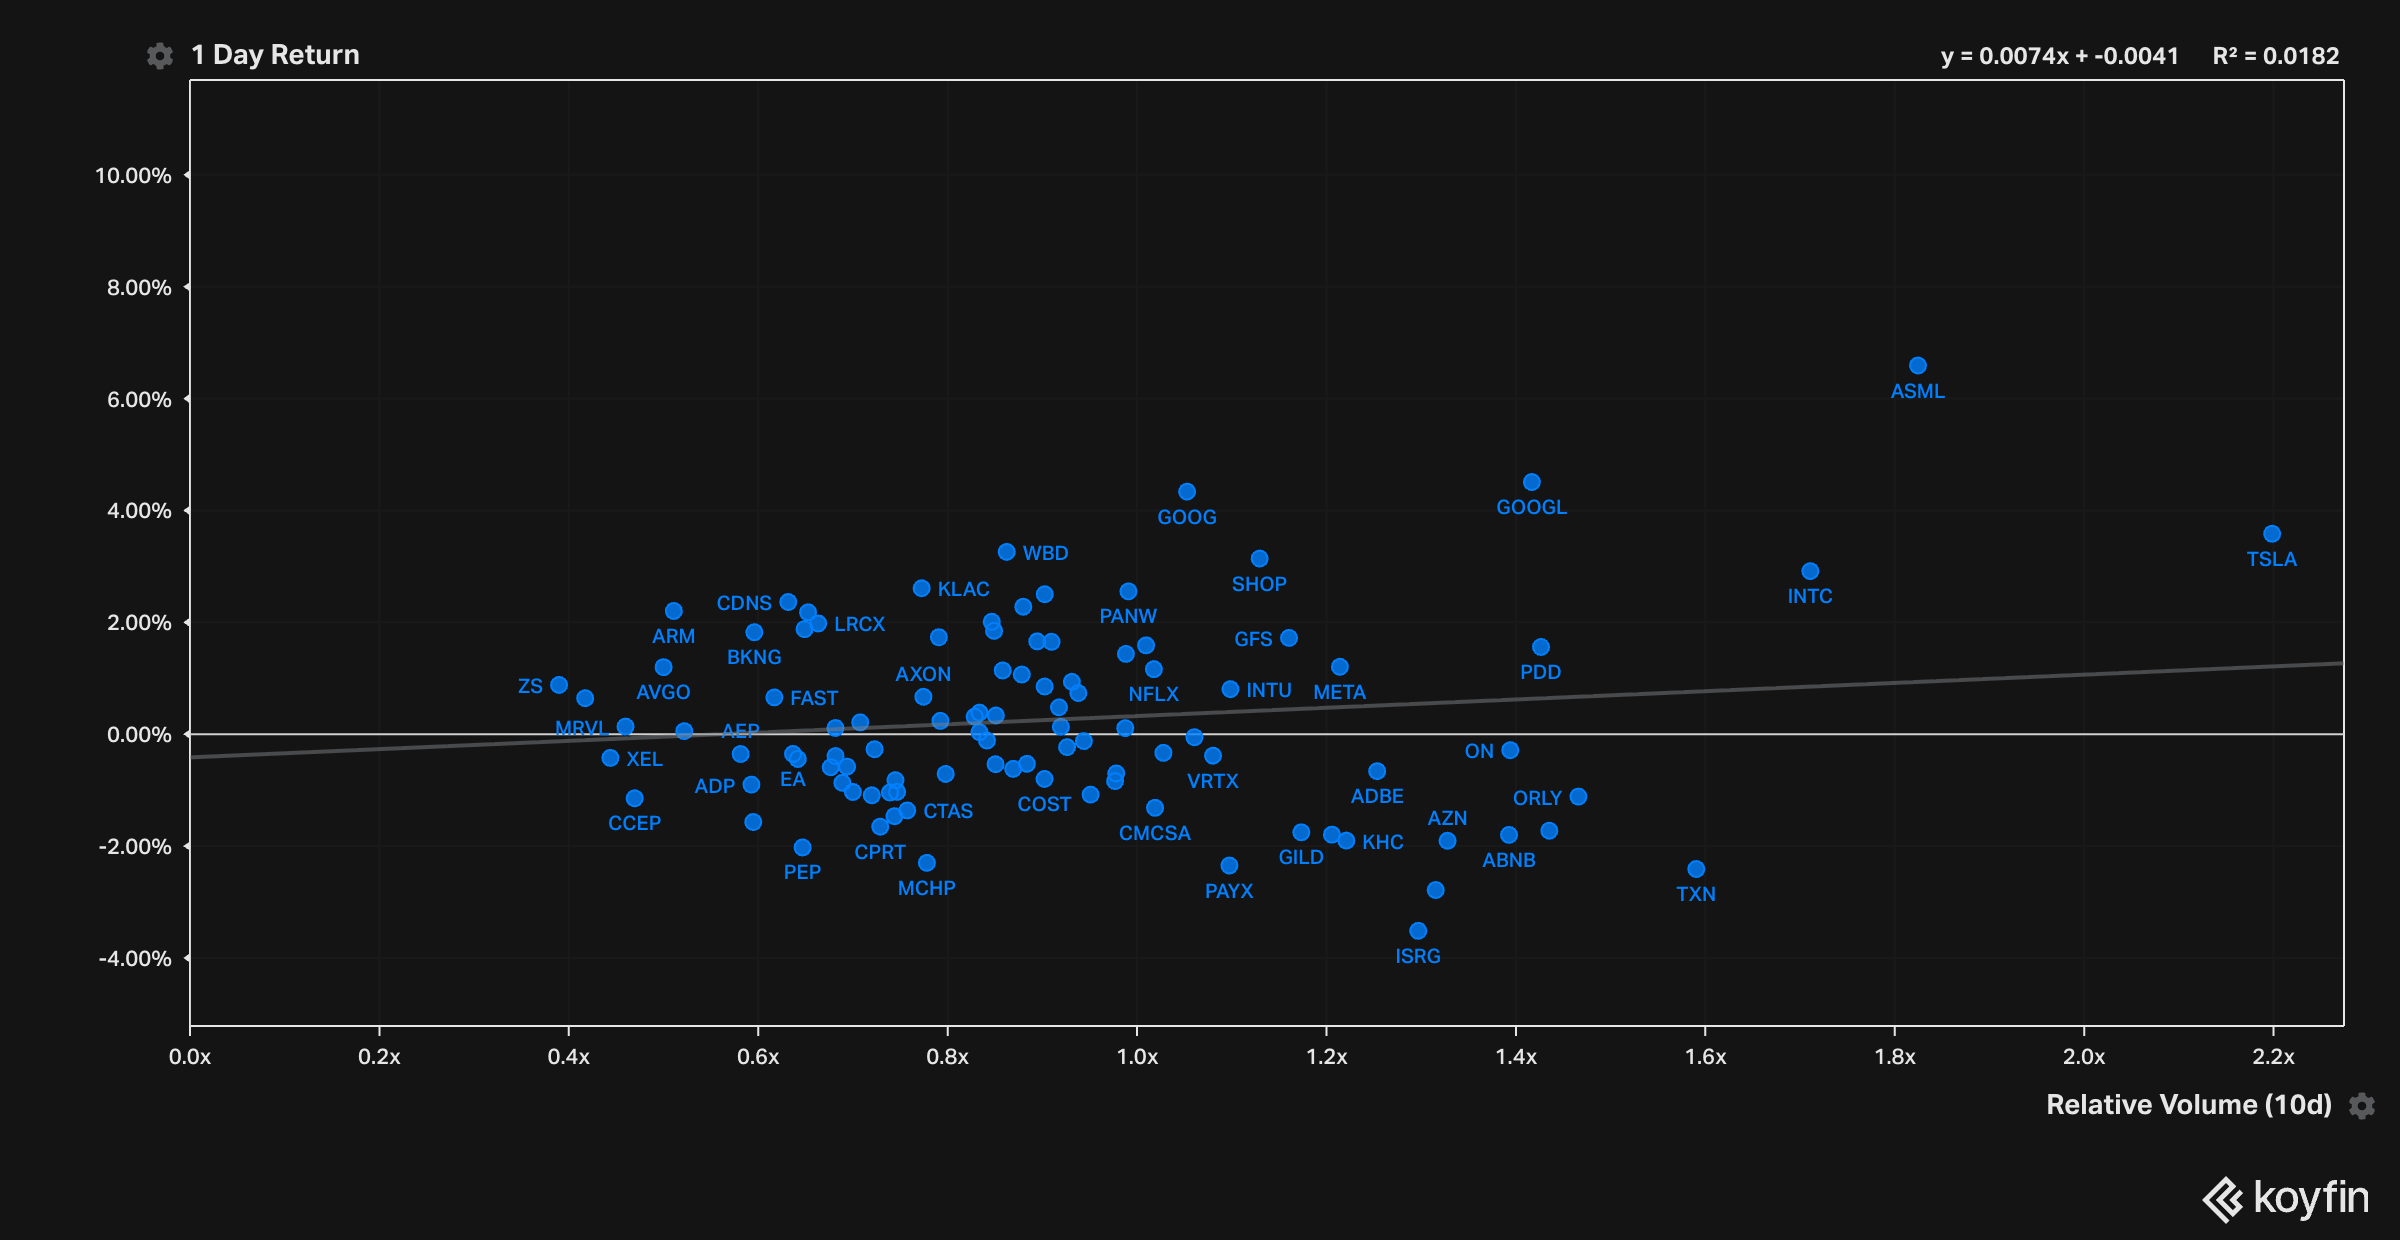
Task: Select the GOOG data point
Action: pos(1187,492)
